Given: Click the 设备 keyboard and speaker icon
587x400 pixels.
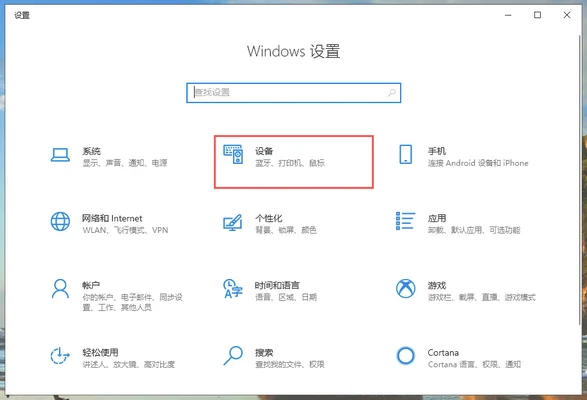Looking at the screenshot, I should point(233,154).
